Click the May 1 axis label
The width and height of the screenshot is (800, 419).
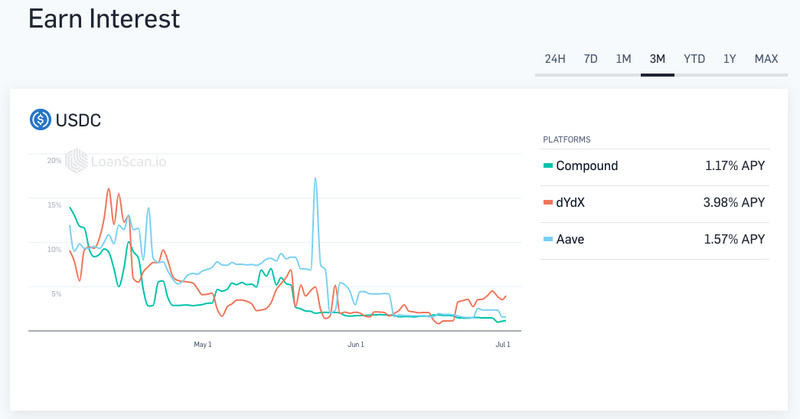tap(203, 344)
